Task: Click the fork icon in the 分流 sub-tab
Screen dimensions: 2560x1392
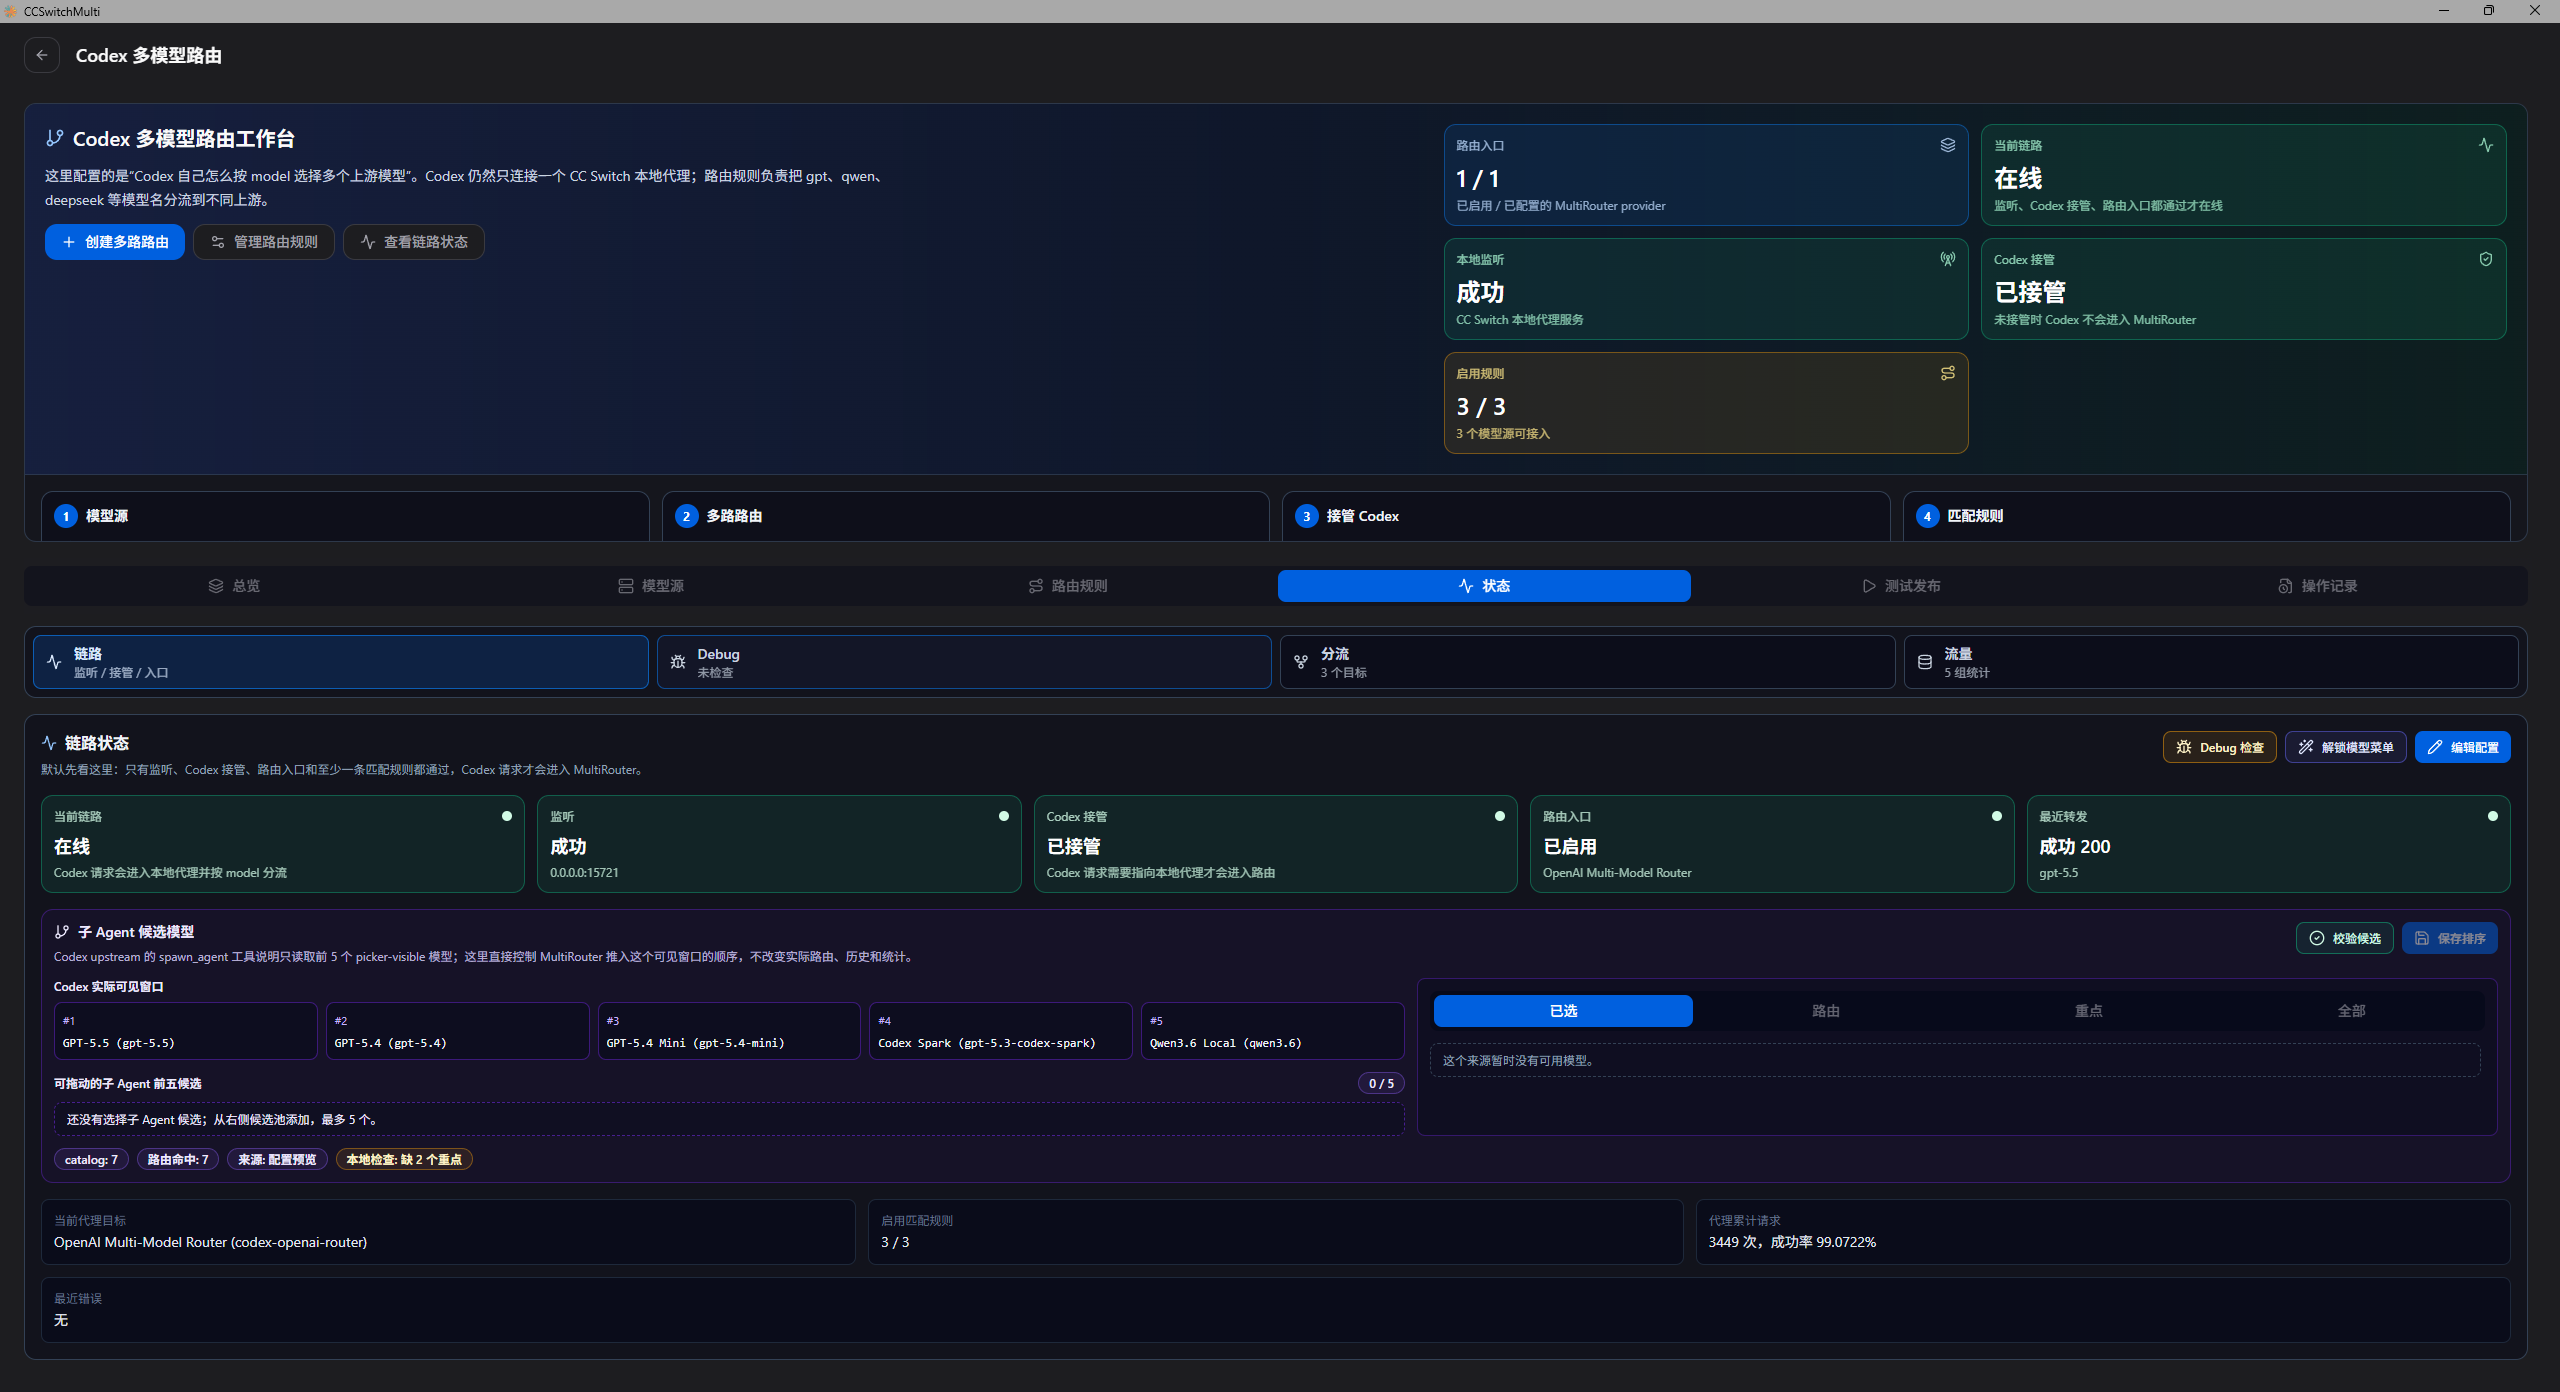Action: coord(1301,662)
